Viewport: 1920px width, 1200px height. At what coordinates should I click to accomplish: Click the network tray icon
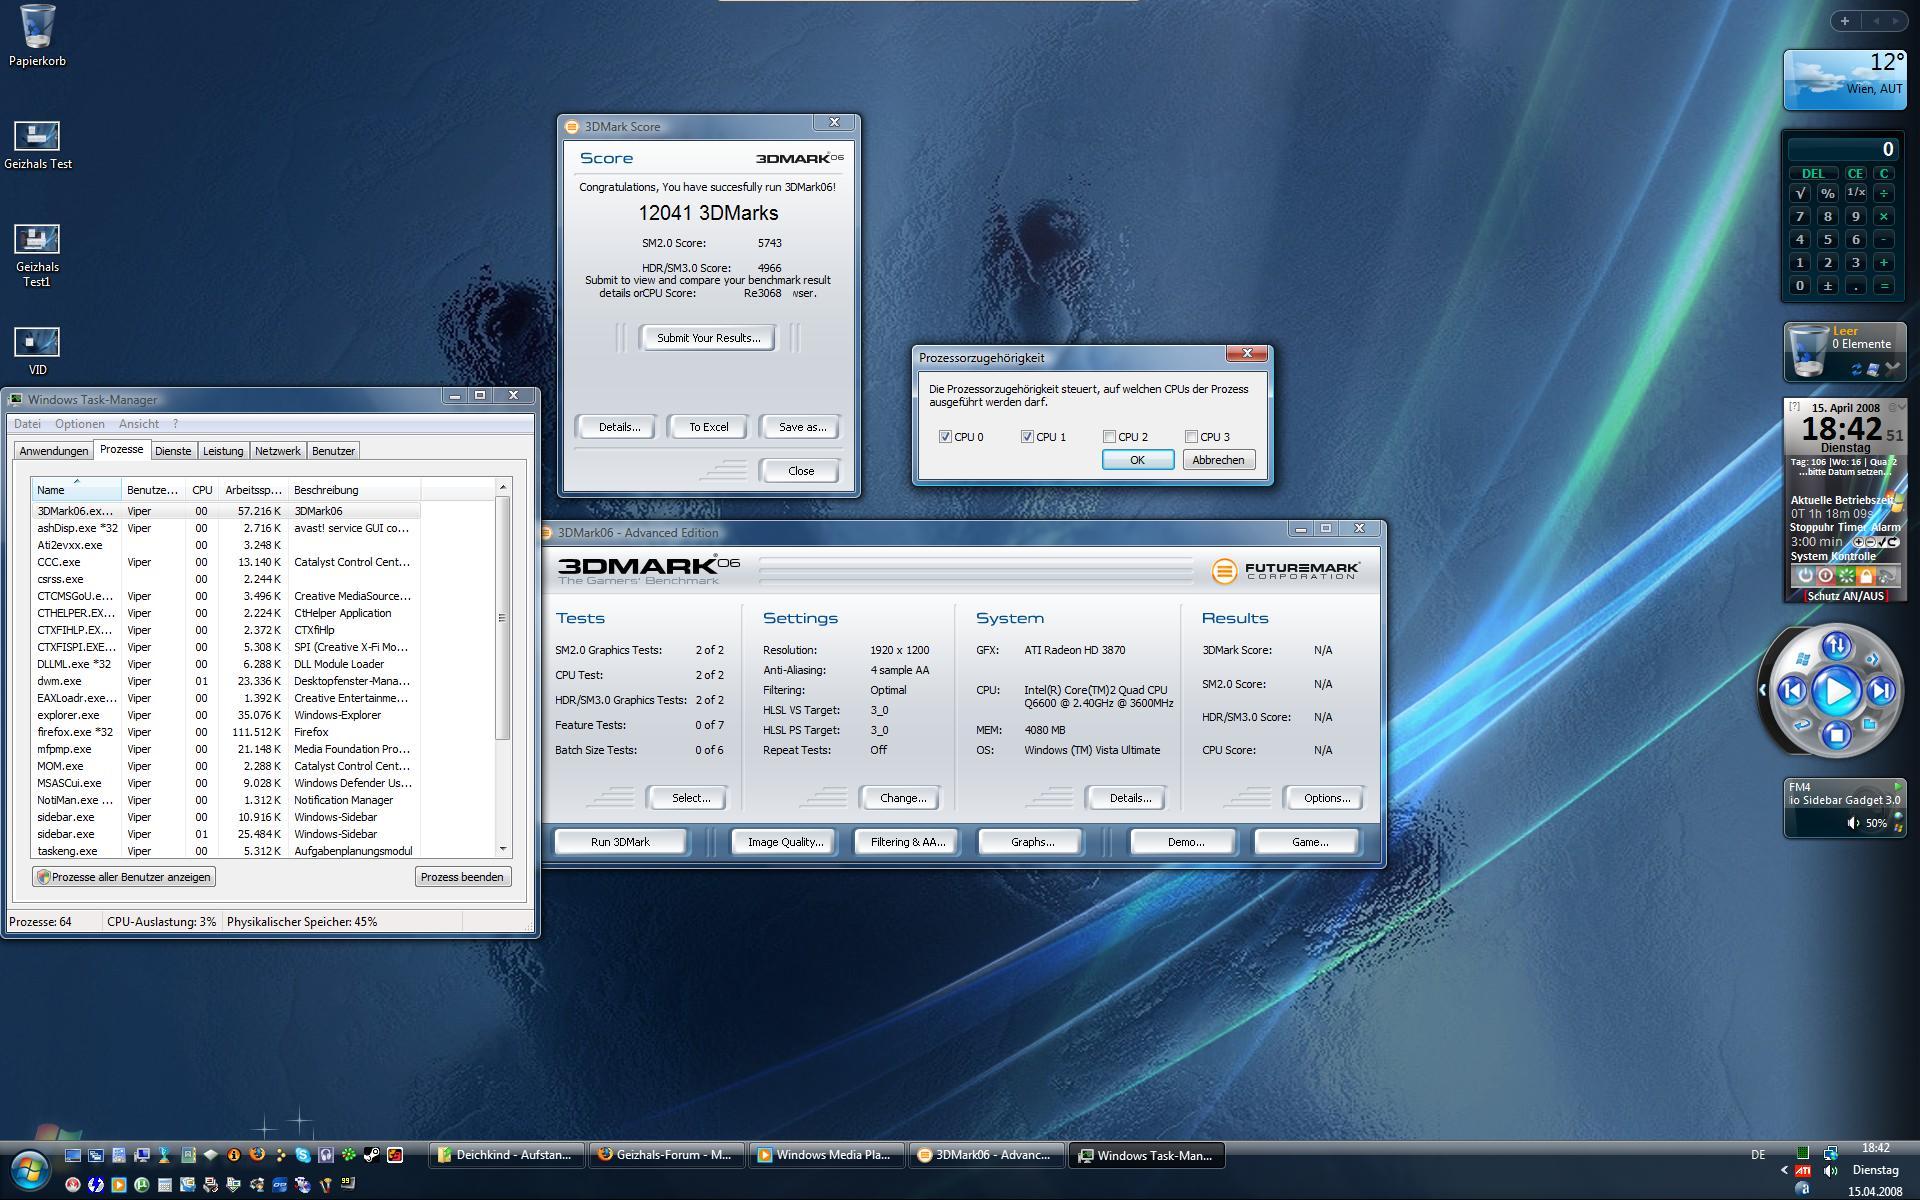pyautogui.click(x=1831, y=1153)
